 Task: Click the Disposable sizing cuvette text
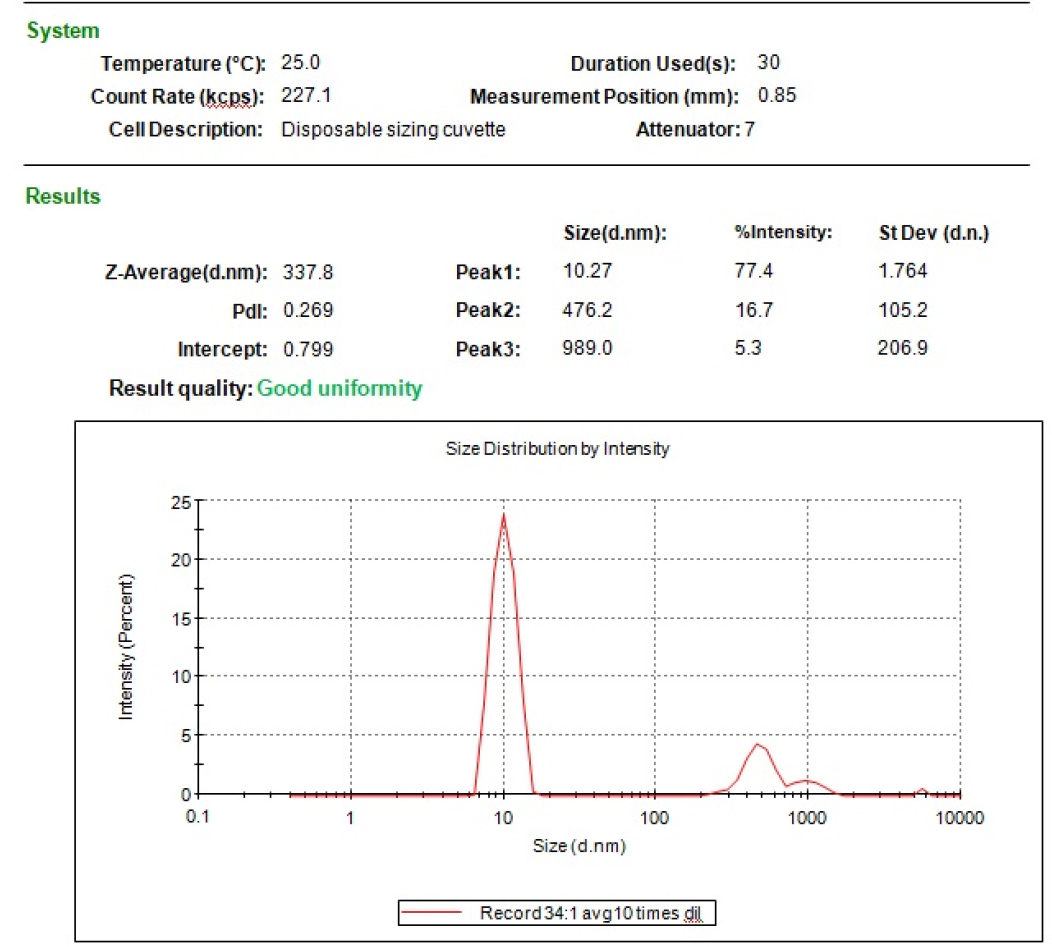(x=393, y=130)
